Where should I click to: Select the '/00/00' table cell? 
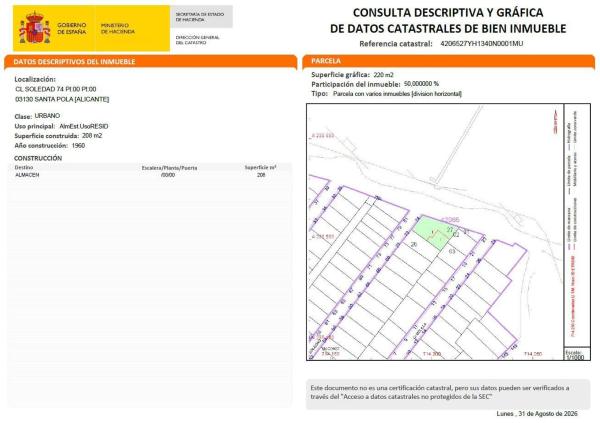tap(168, 175)
